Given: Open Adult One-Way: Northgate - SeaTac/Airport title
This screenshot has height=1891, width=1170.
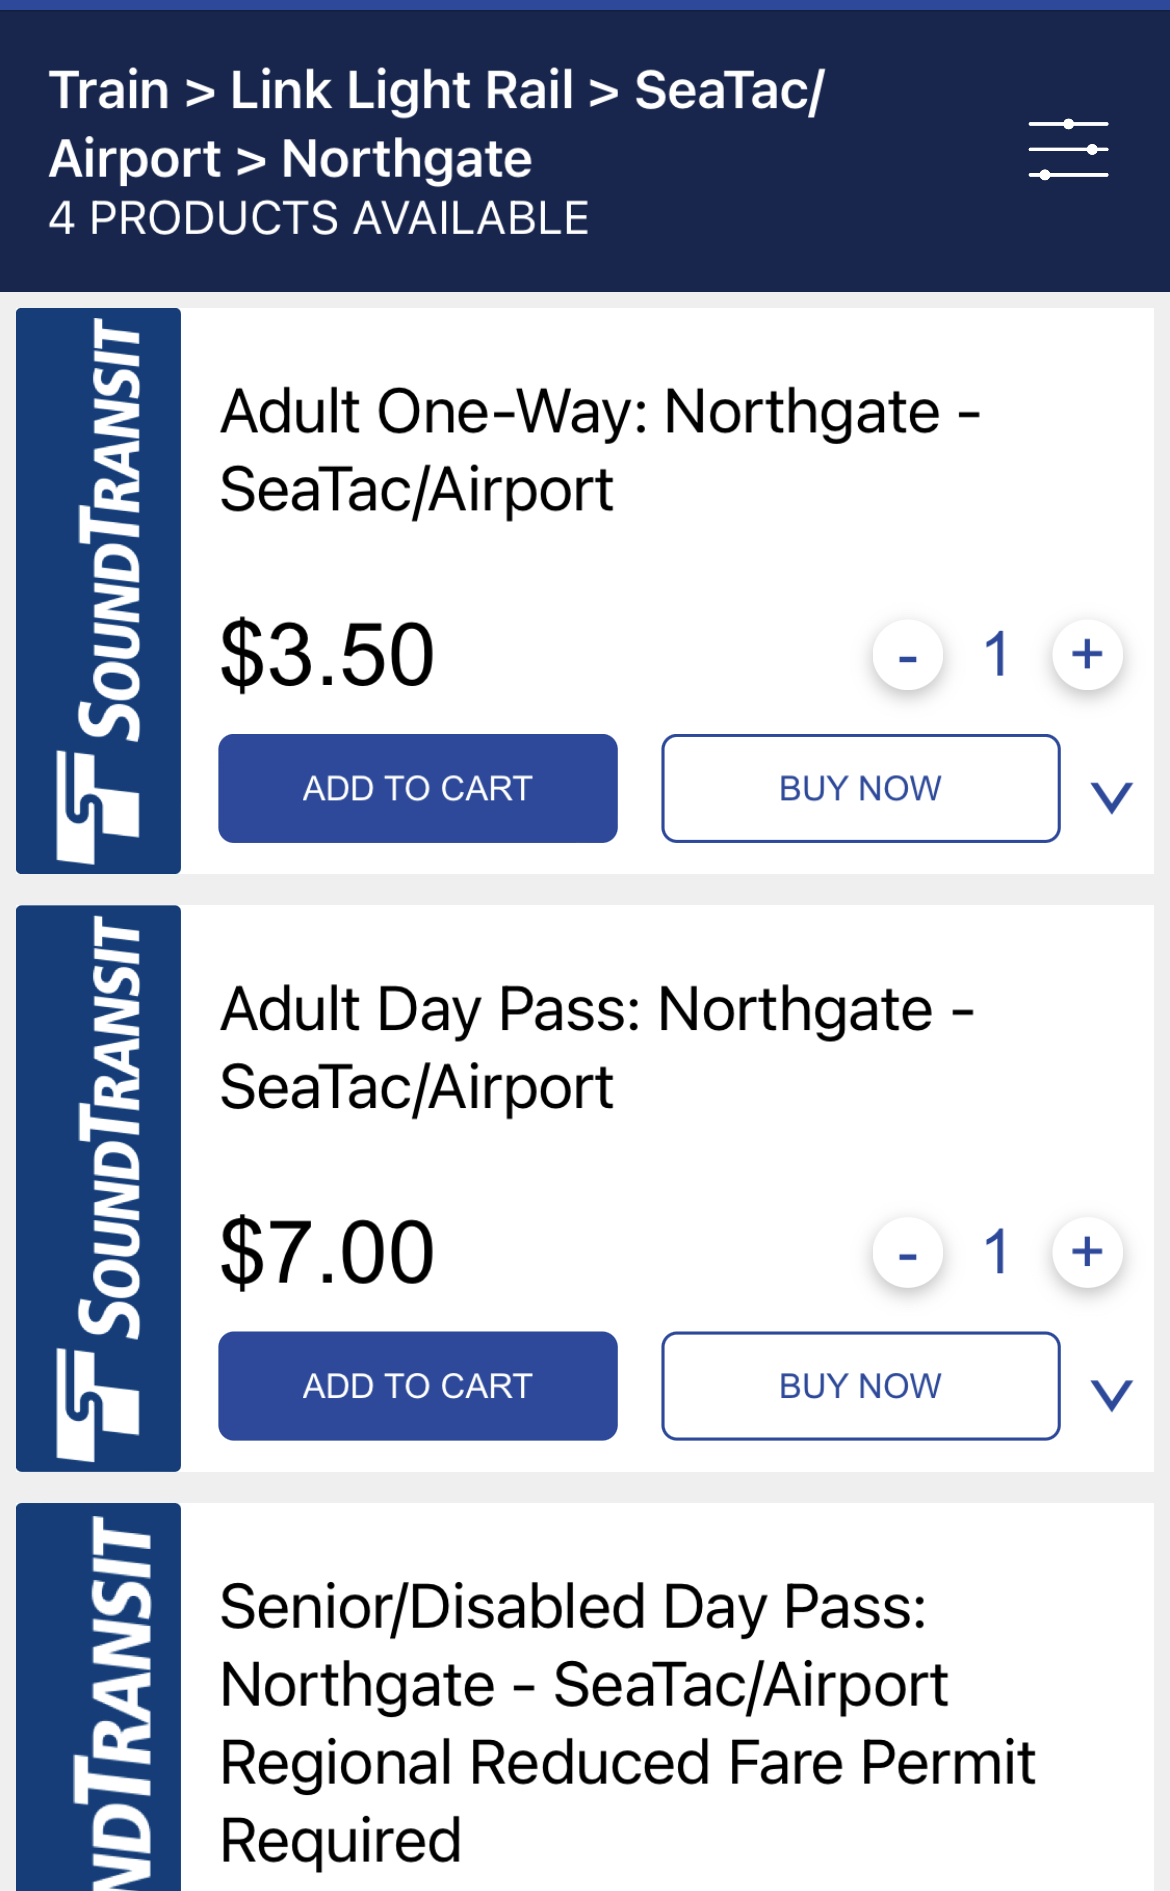Looking at the screenshot, I should coord(600,450).
